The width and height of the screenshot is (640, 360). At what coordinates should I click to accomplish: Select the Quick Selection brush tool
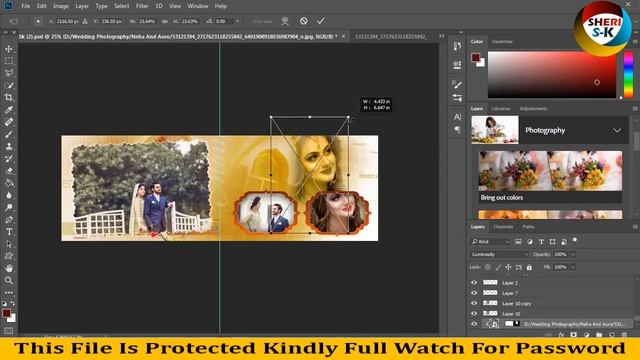[9, 86]
